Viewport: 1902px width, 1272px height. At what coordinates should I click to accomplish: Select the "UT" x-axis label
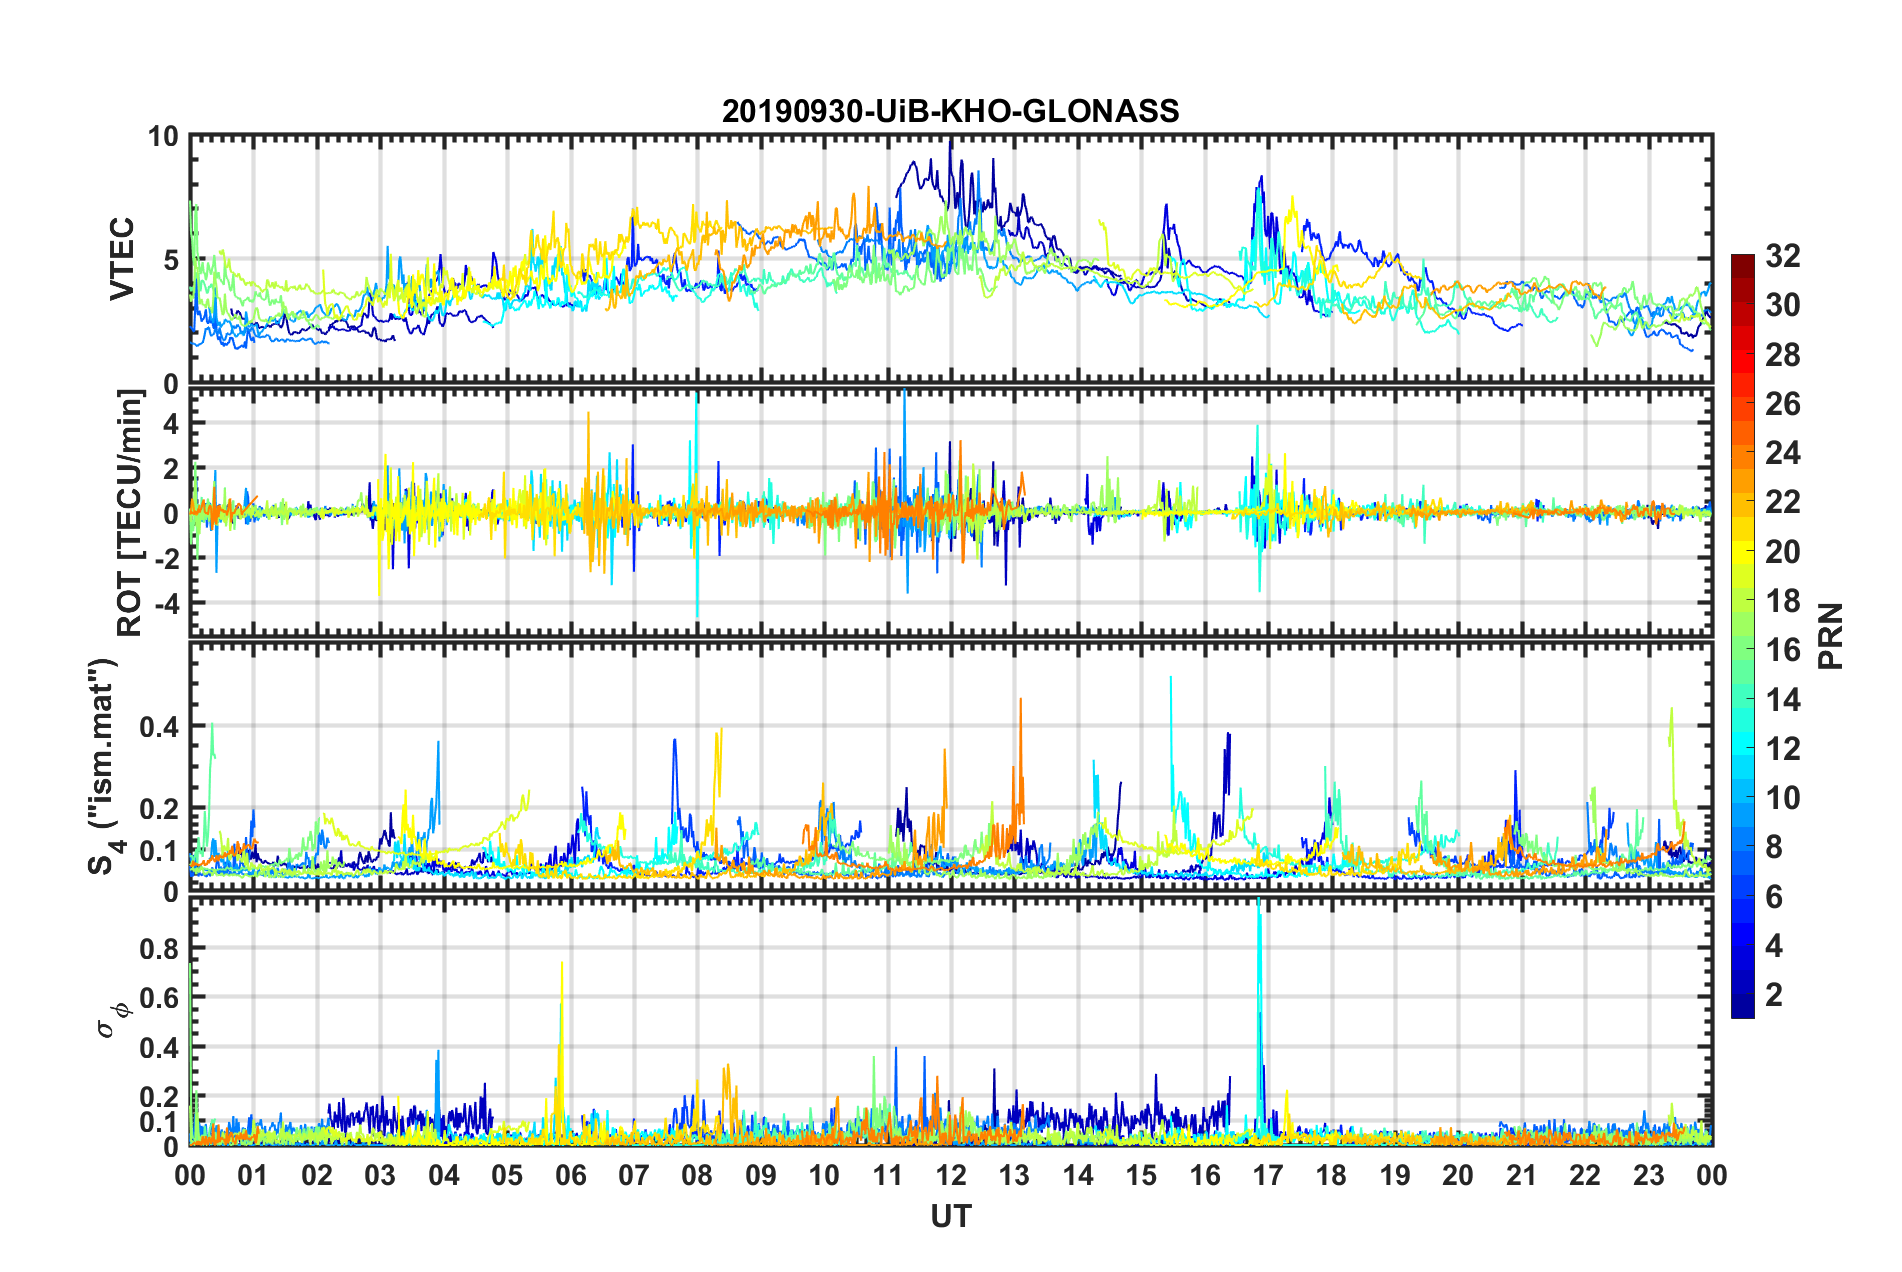click(950, 1216)
